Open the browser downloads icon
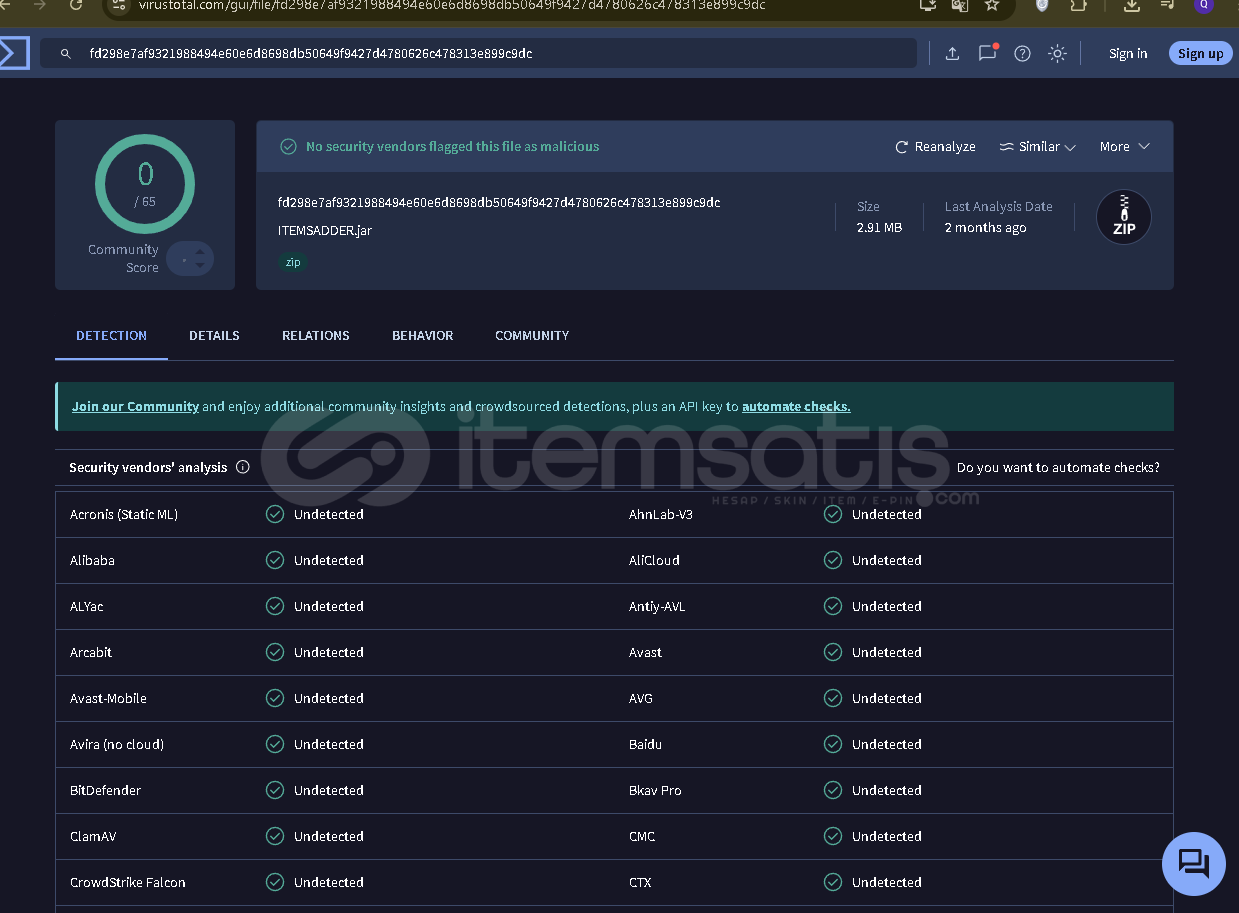 (1132, 5)
